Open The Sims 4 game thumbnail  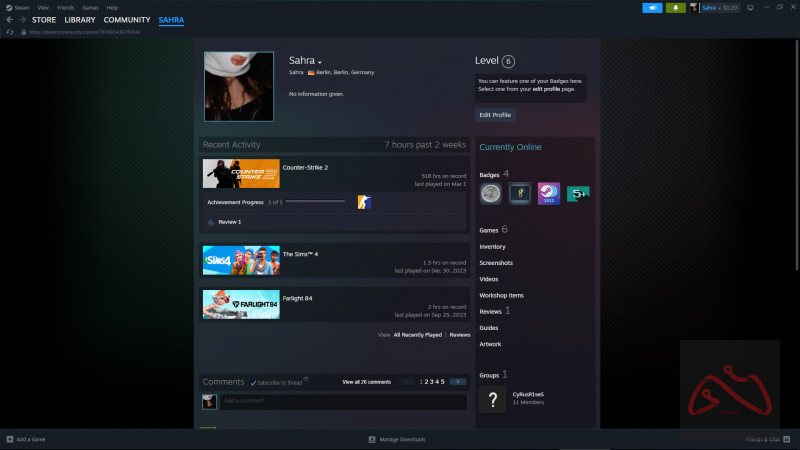click(x=241, y=260)
